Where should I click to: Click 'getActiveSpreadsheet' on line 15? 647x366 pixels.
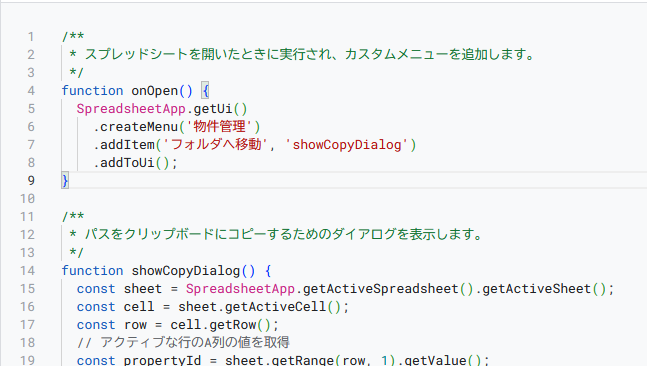[x=380, y=289]
